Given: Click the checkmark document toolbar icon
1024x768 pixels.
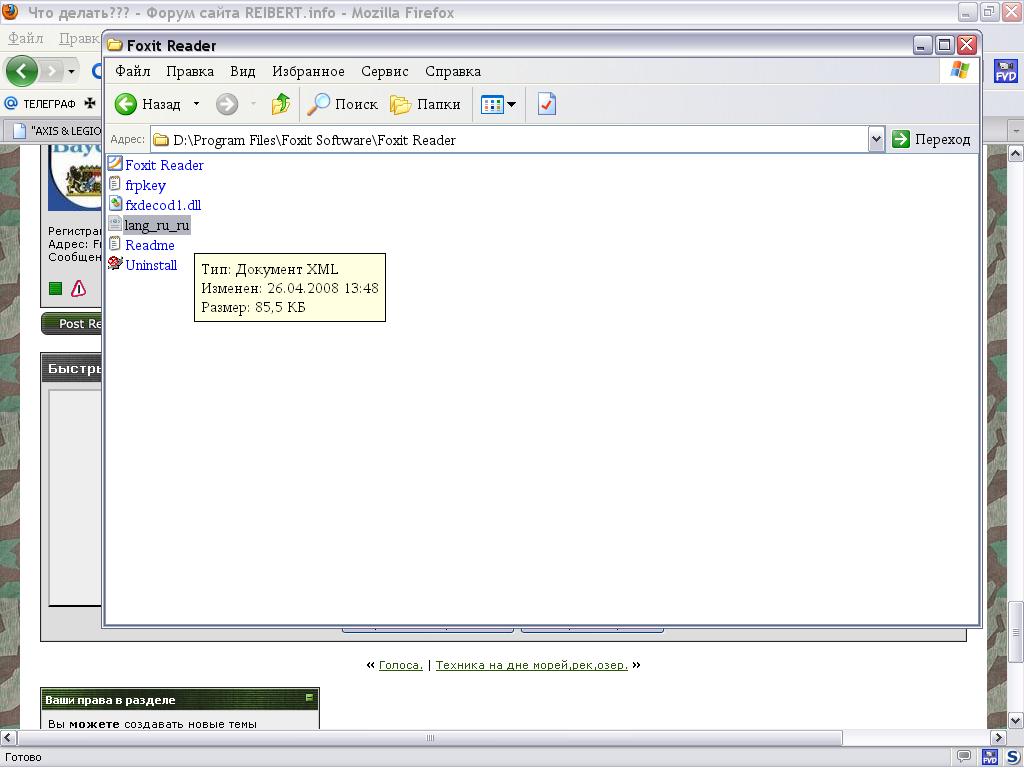Looking at the screenshot, I should [x=546, y=104].
